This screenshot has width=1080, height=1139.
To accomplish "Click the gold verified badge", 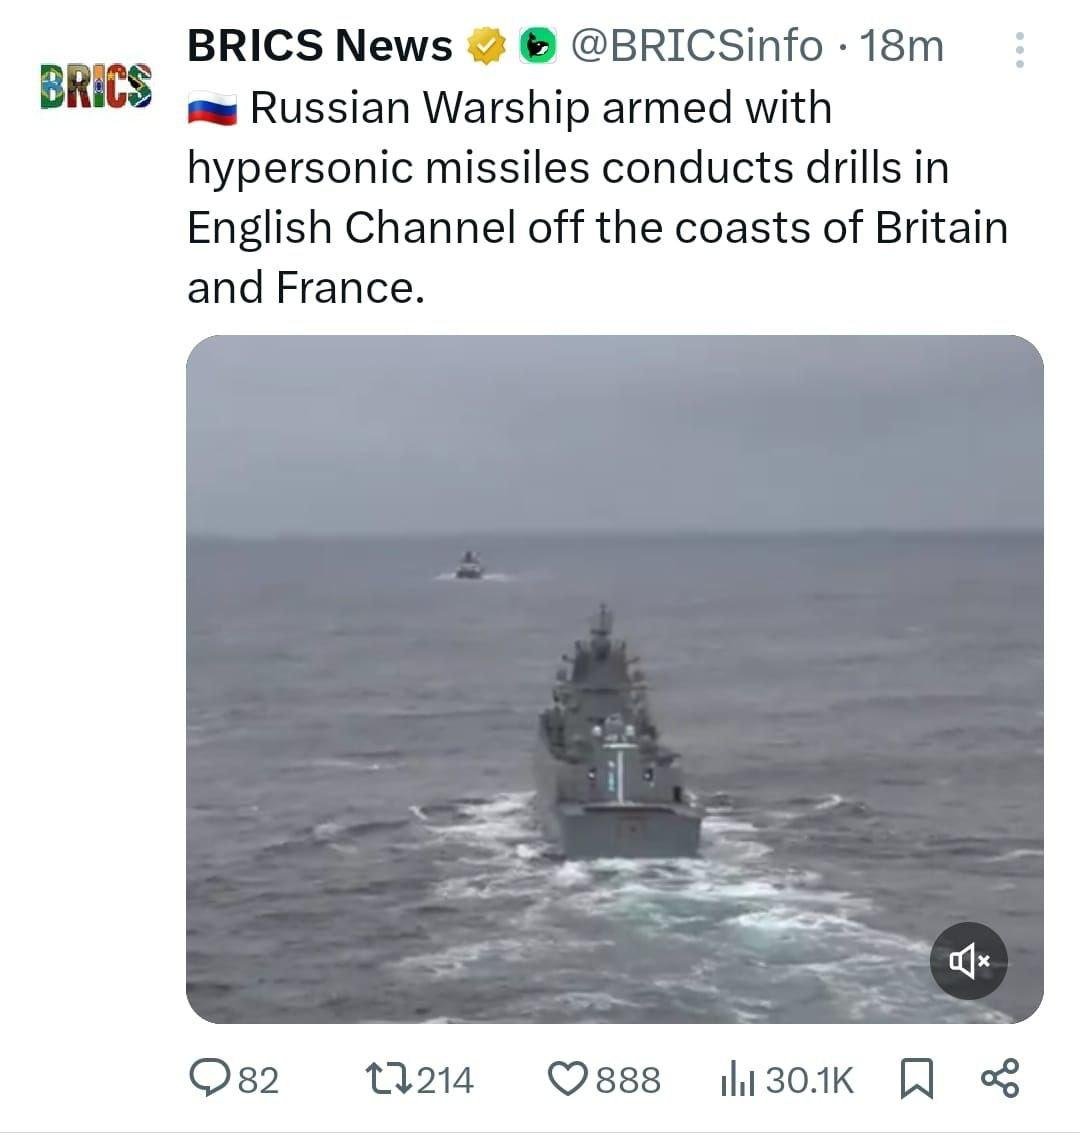I will click(x=486, y=46).
